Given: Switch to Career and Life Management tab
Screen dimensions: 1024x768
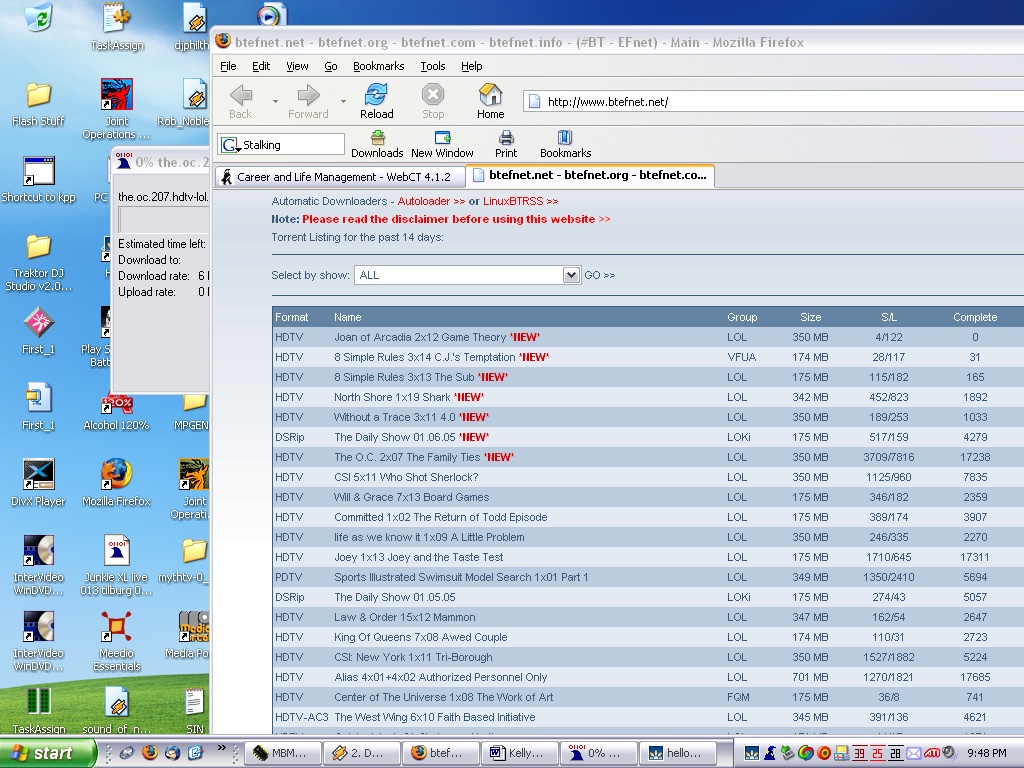Looking at the screenshot, I should pos(340,177).
